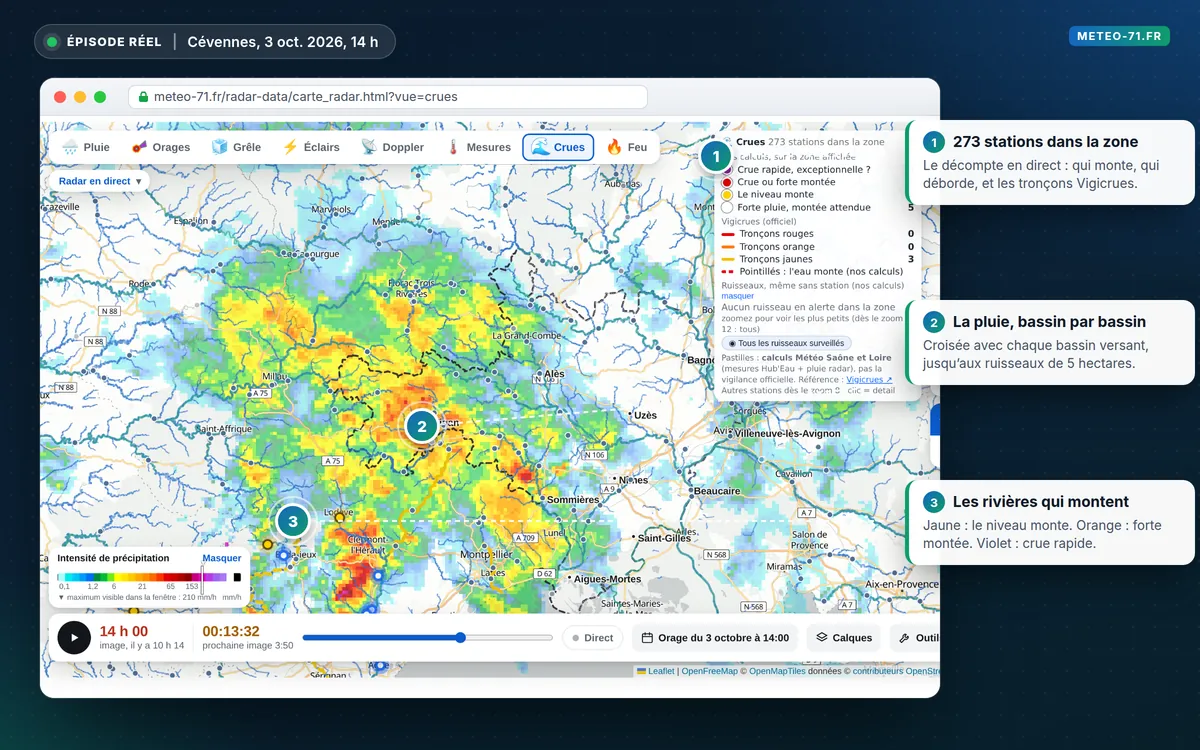The height and width of the screenshot is (750, 1200).
Task: Click the Orage du 3 octobre à 14:00 button
Action: pyautogui.click(x=715, y=638)
